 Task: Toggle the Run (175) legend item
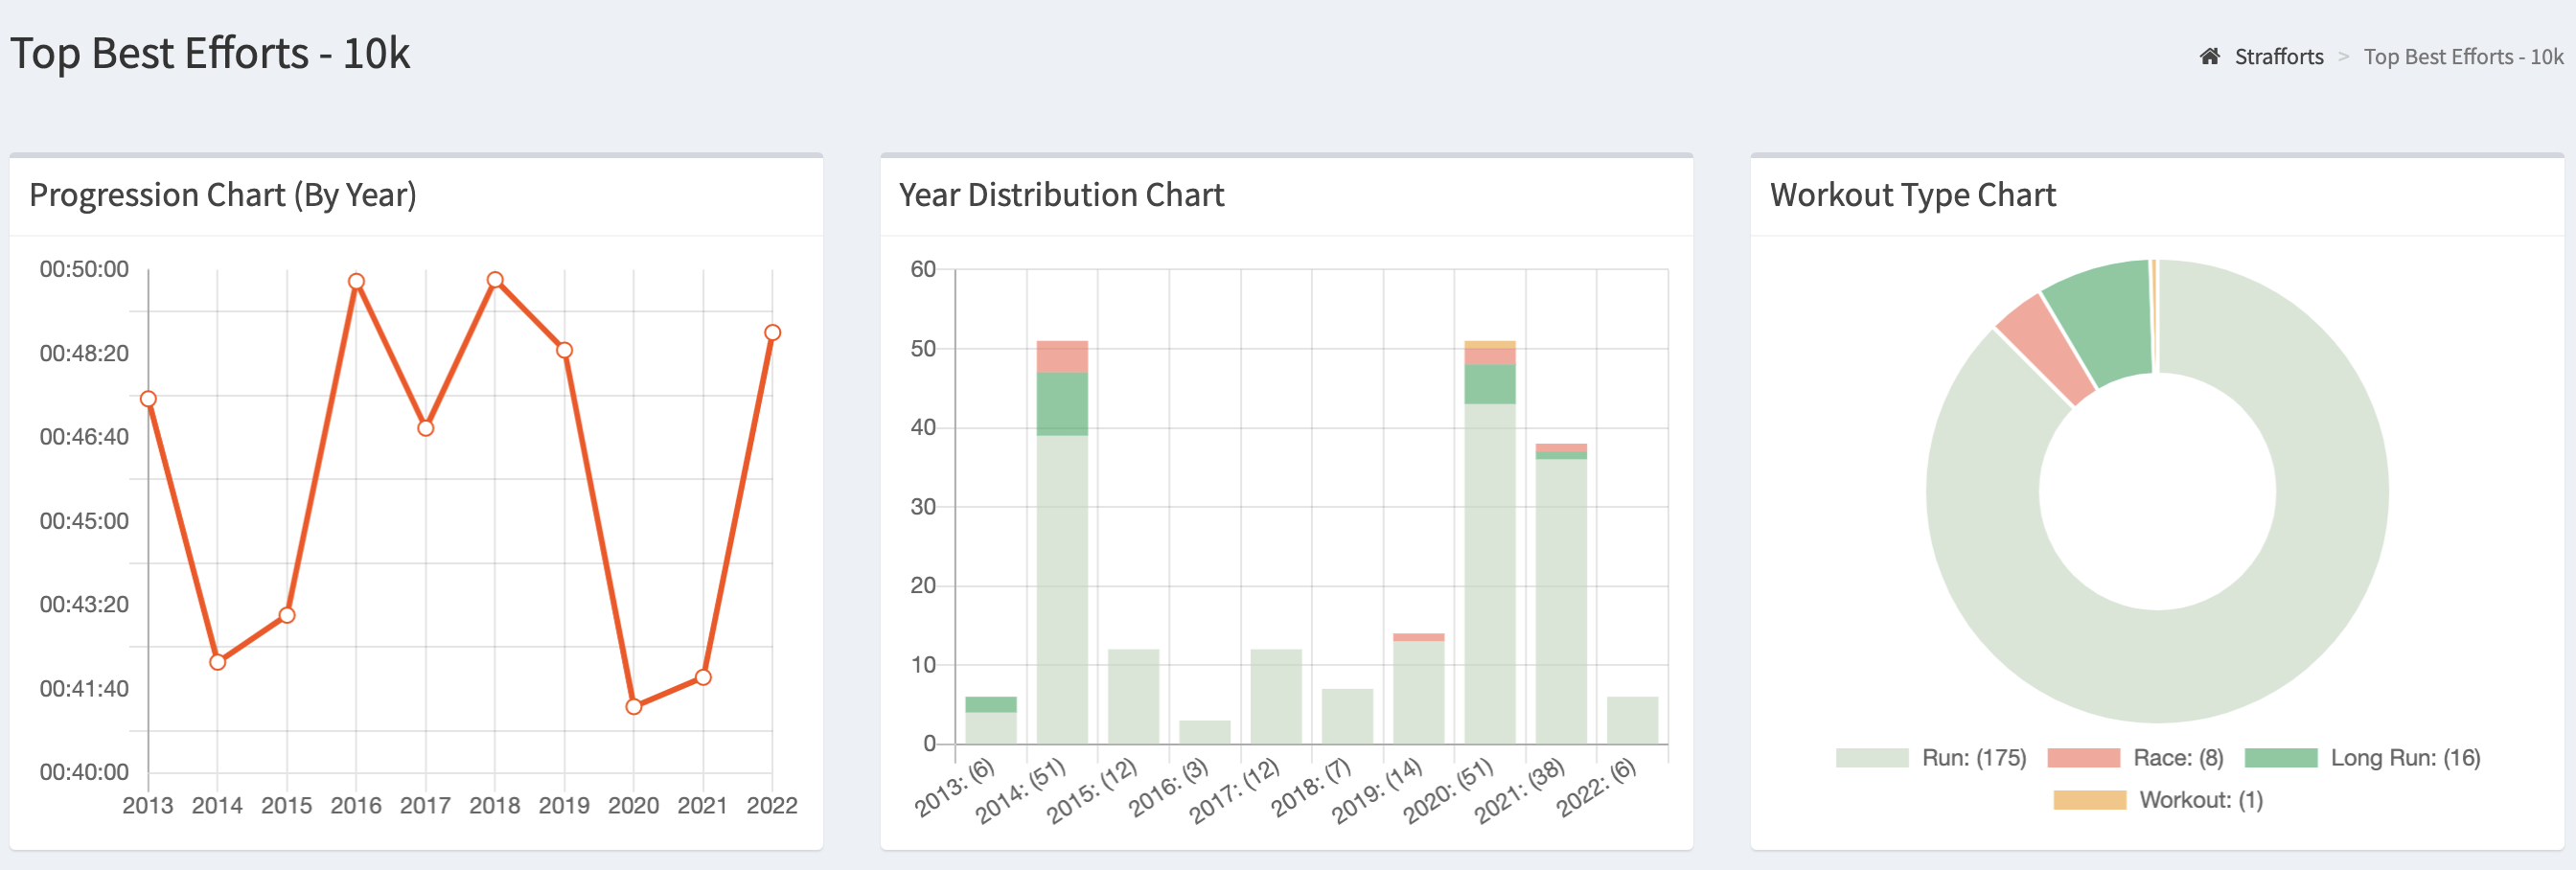coord(1930,757)
